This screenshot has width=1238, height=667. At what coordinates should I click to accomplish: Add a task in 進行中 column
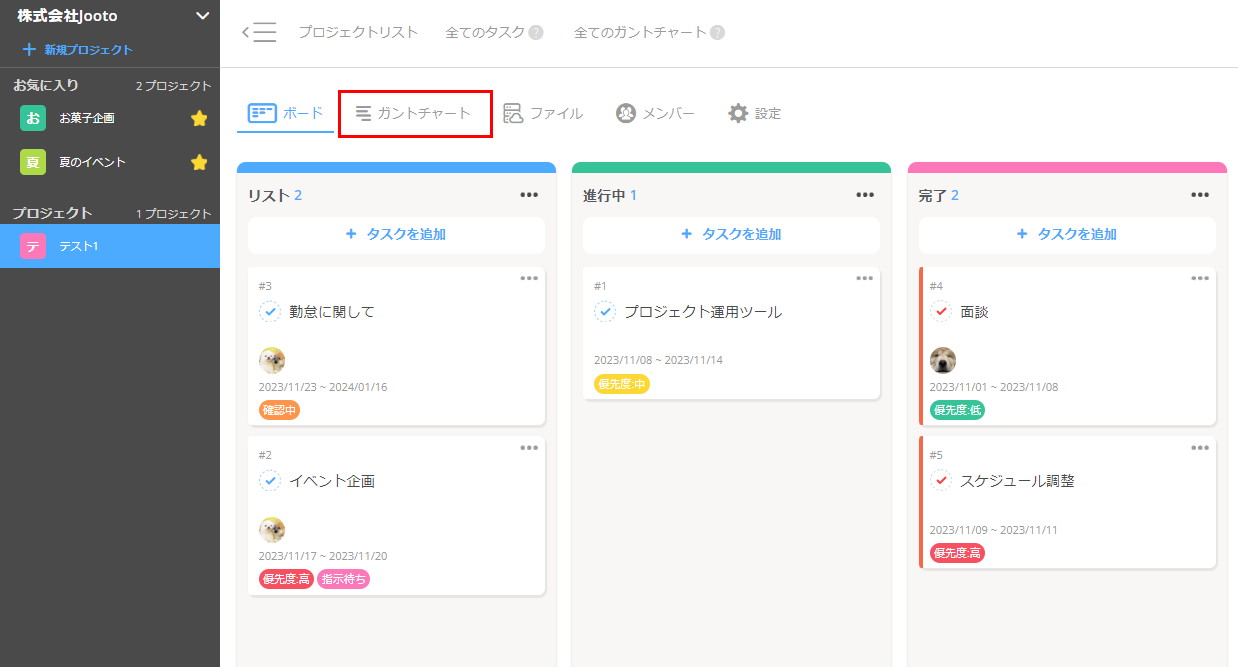731,234
